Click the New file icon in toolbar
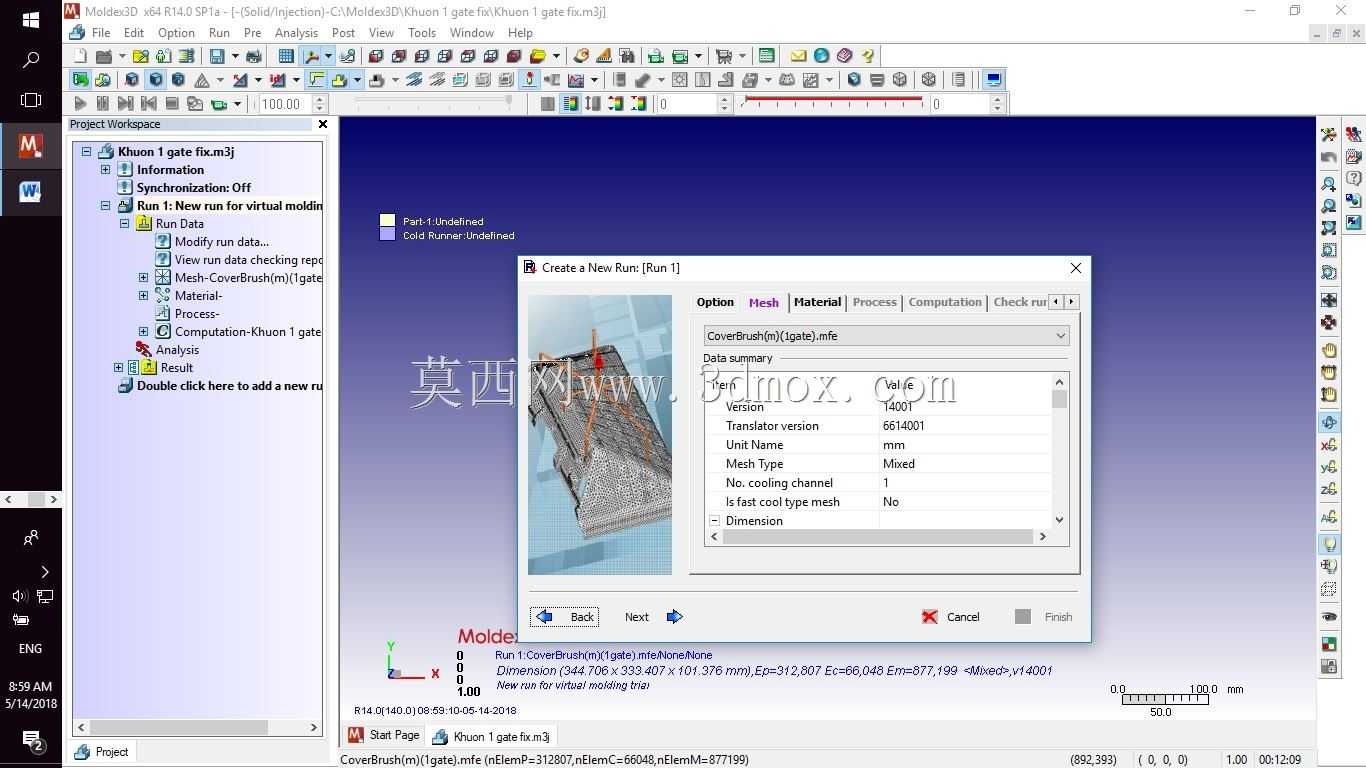 pos(81,56)
